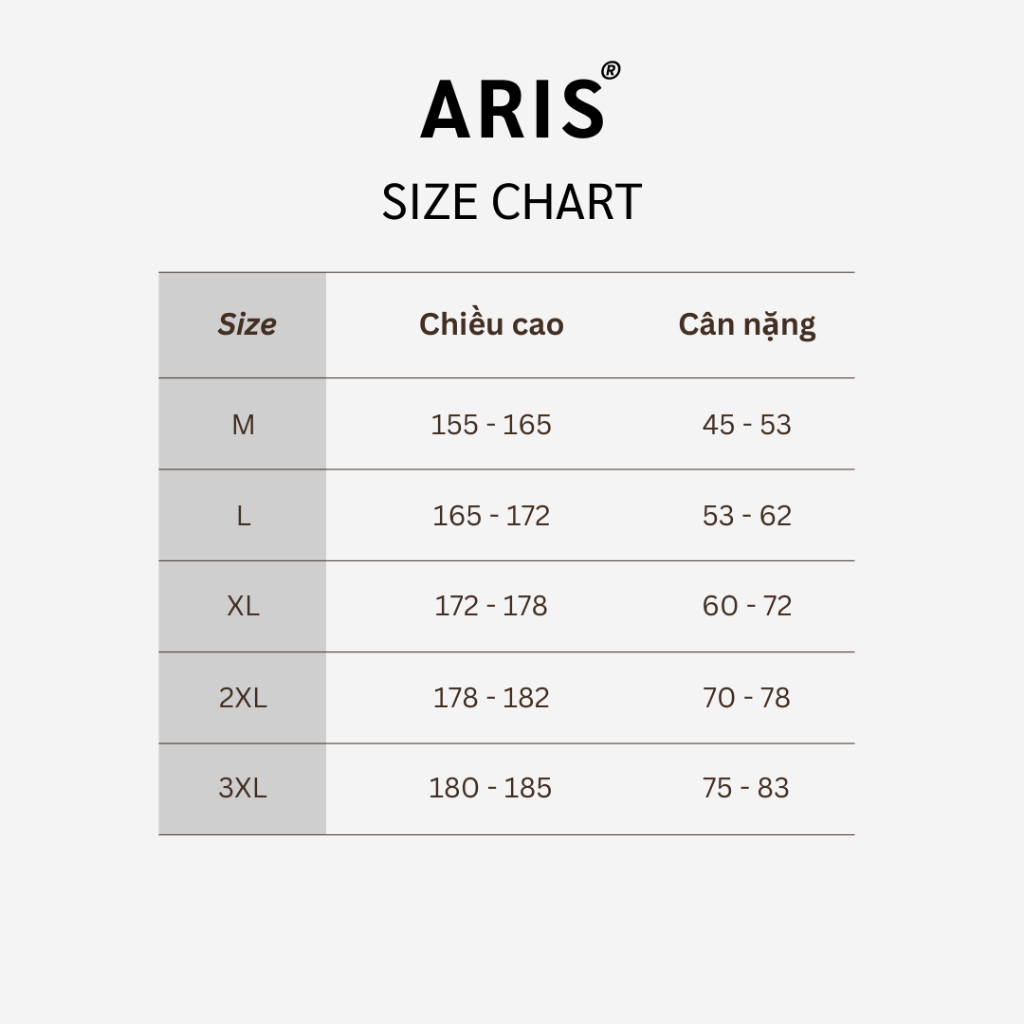Click the Size column header

point(247,325)
